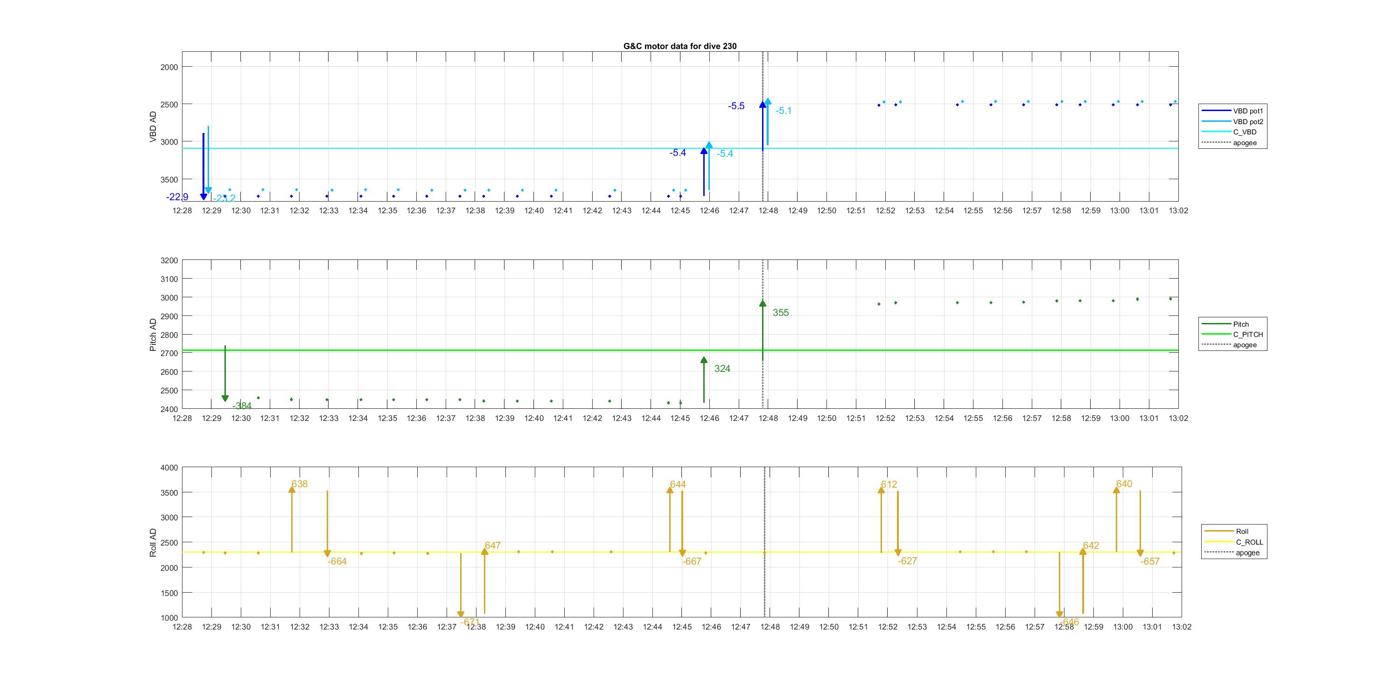Select "Roll" legend entry

[1243, 531]
